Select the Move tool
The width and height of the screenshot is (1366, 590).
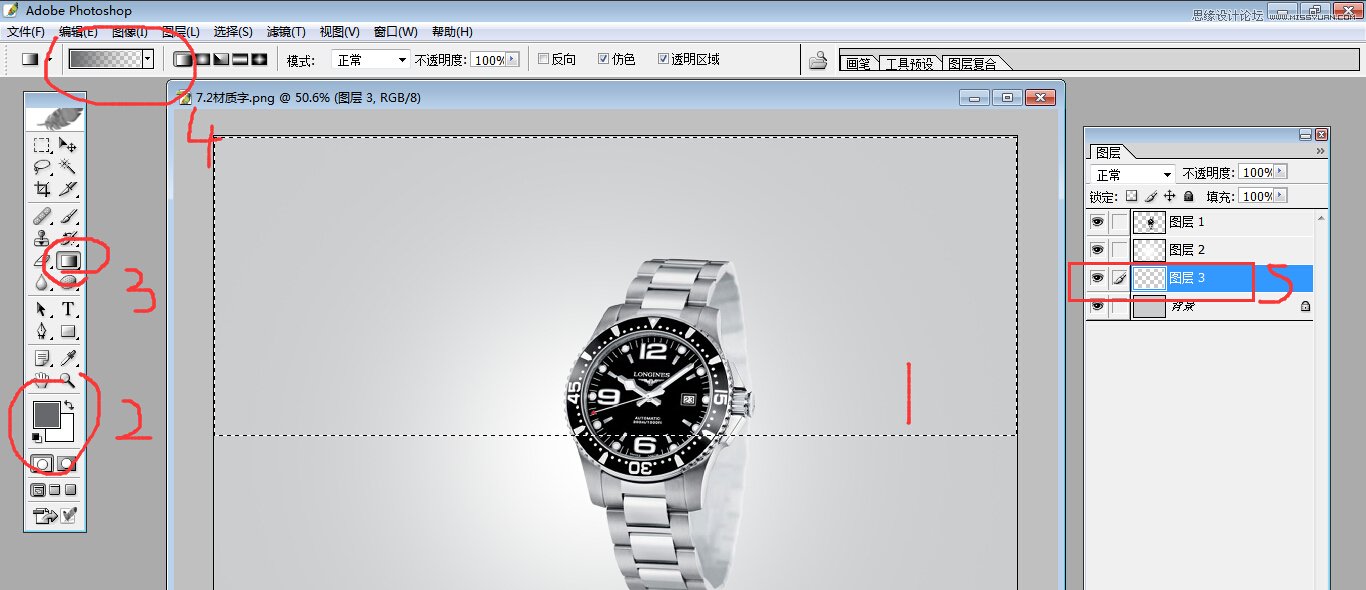(68, 146)
